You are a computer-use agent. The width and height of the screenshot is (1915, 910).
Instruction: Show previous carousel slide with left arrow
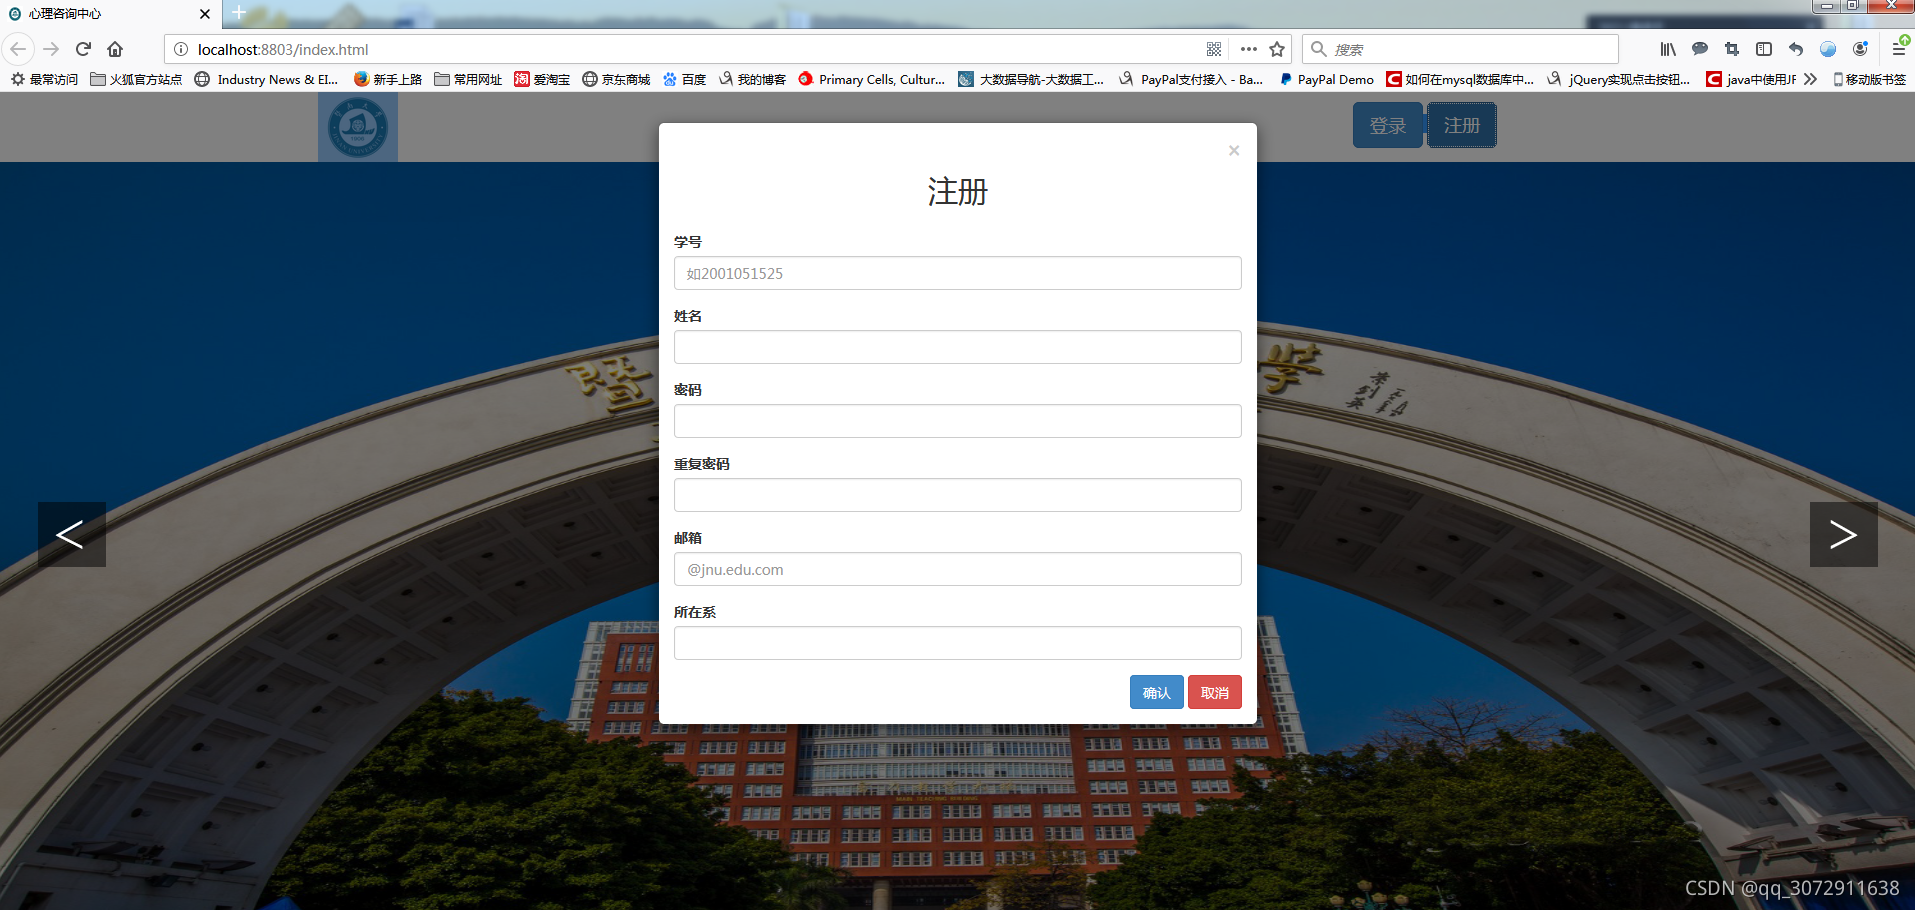click(72, 534)
